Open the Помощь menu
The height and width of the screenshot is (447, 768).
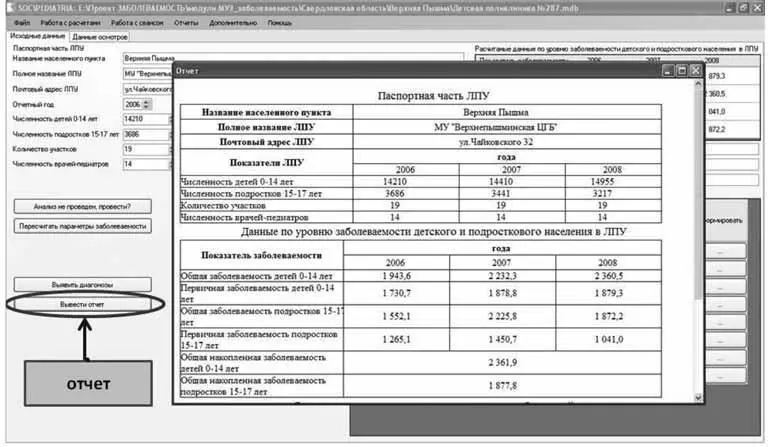[280, 23]
